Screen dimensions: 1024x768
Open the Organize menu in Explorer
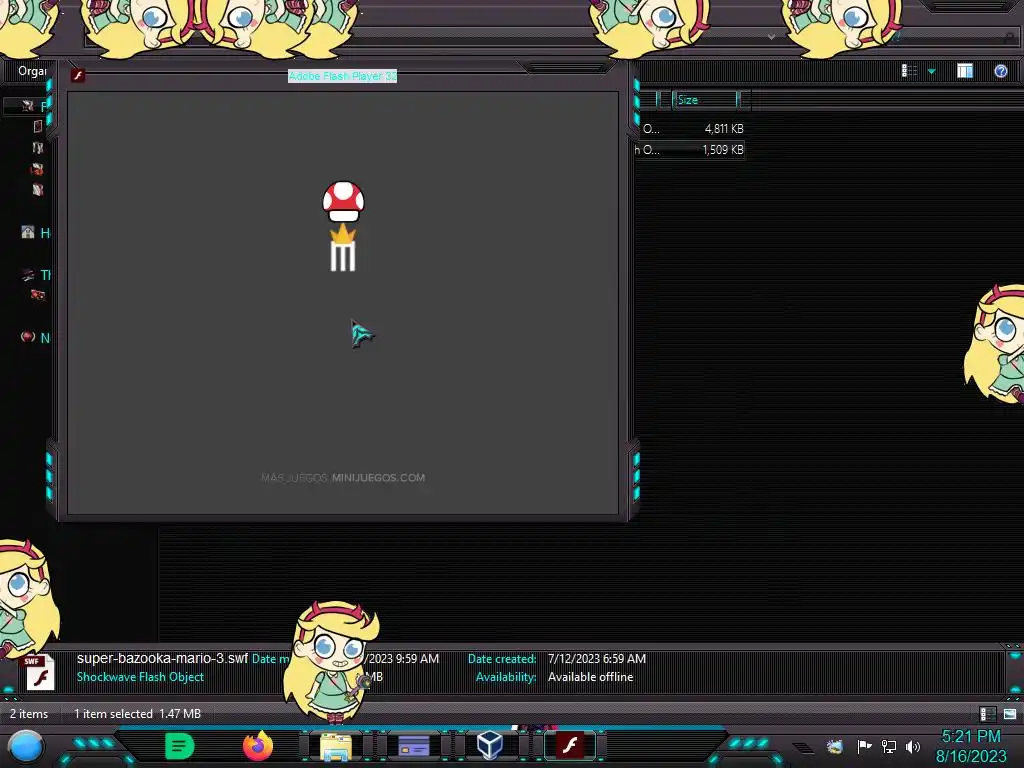pyautogui.click(x=32, y=71)
